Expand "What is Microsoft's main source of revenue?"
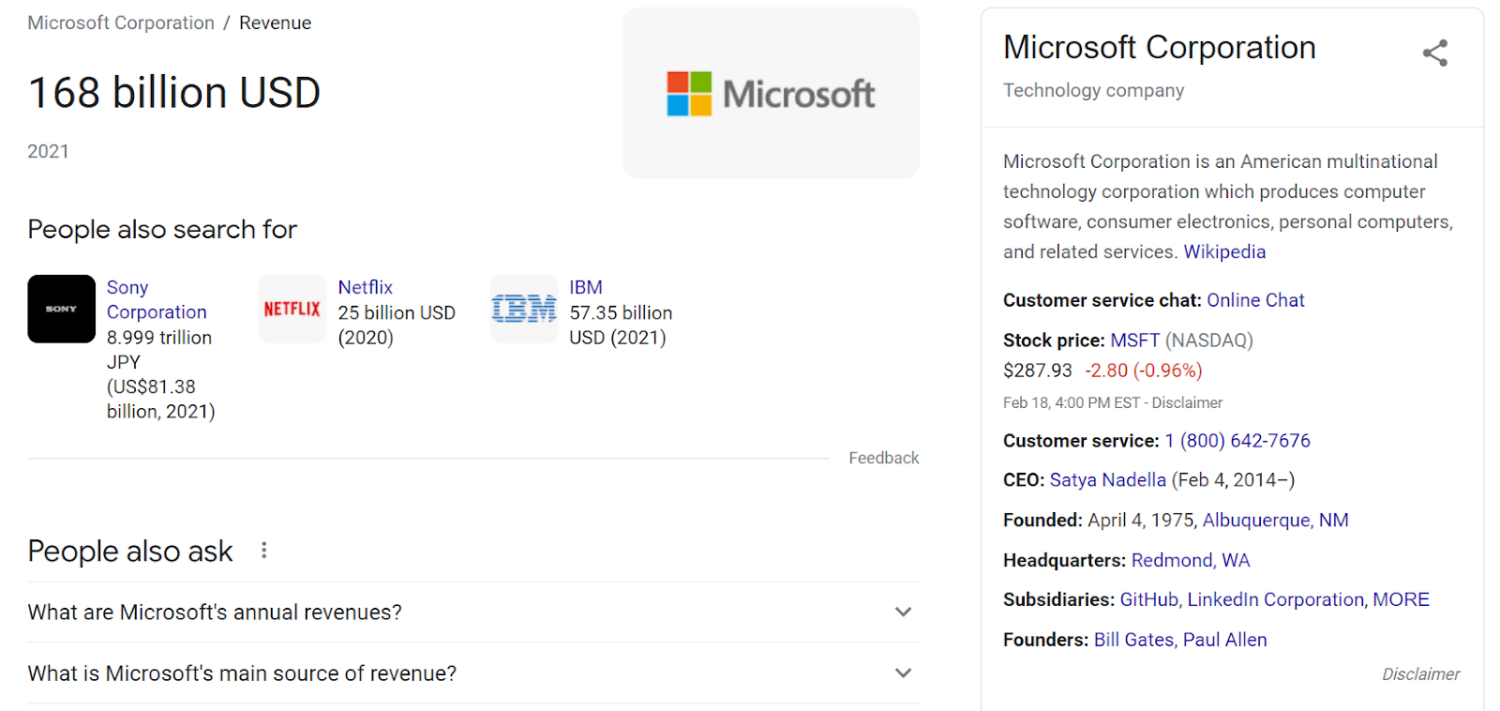 click(473, 673)
